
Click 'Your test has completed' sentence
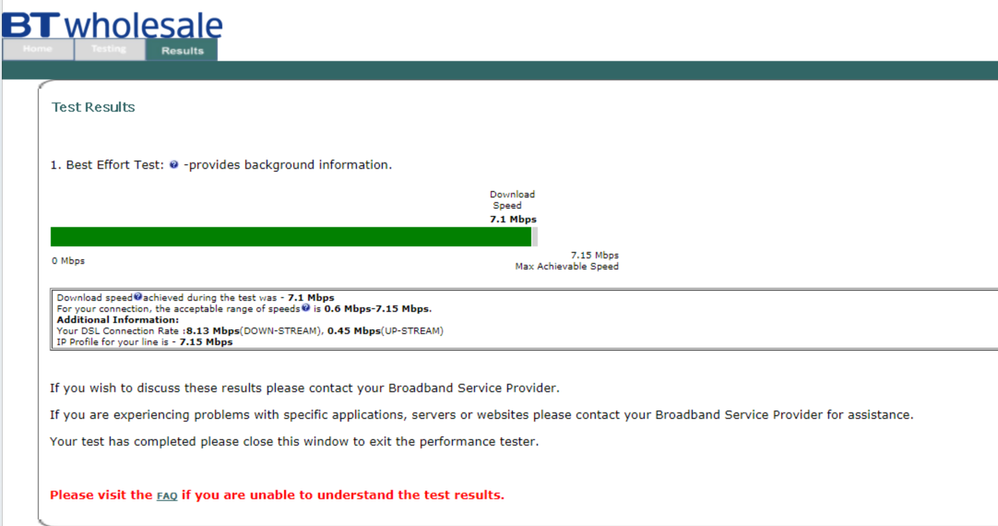point(294,441)
